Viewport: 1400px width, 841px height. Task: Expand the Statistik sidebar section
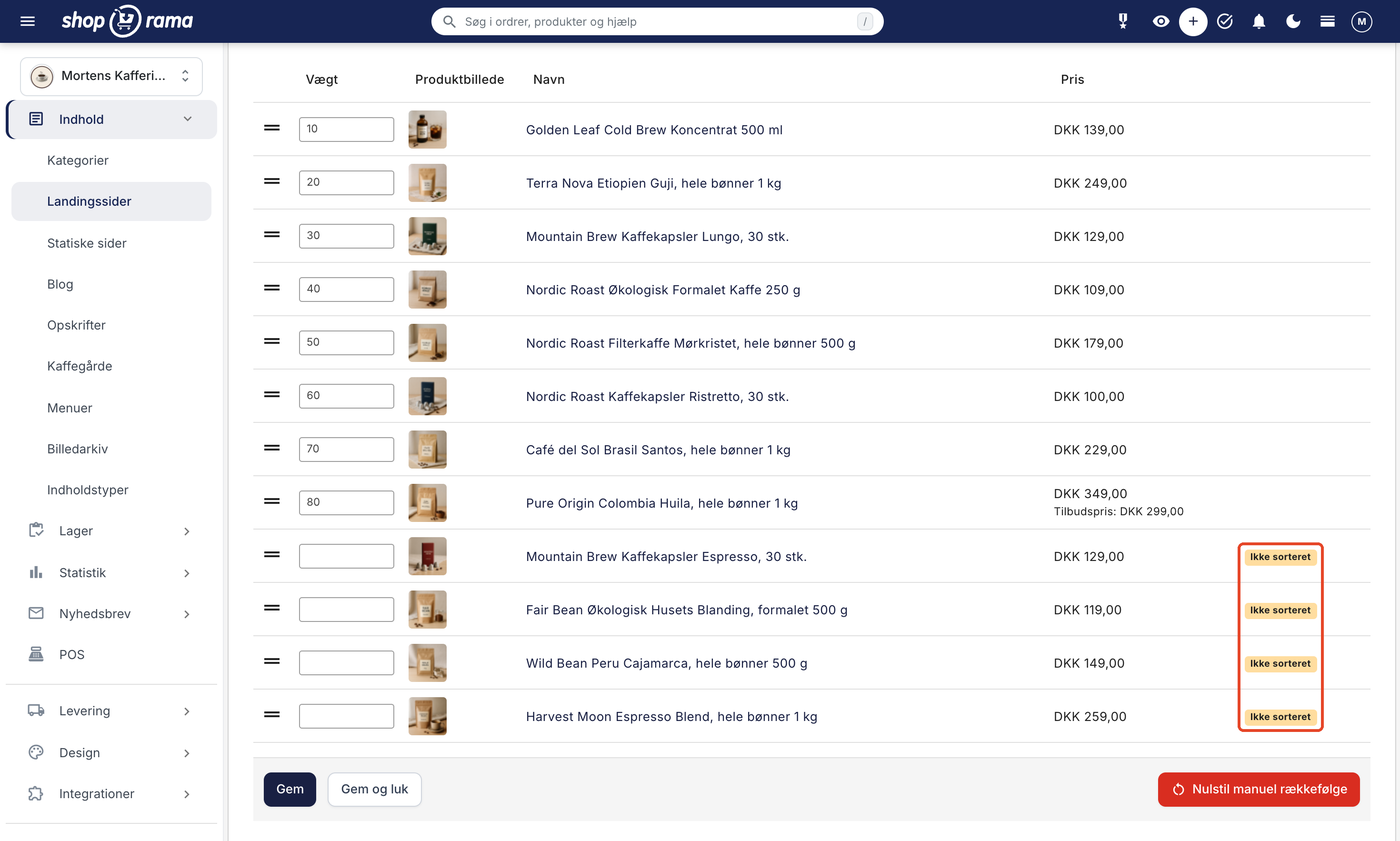pyautogui.click(x=111, y=573)
